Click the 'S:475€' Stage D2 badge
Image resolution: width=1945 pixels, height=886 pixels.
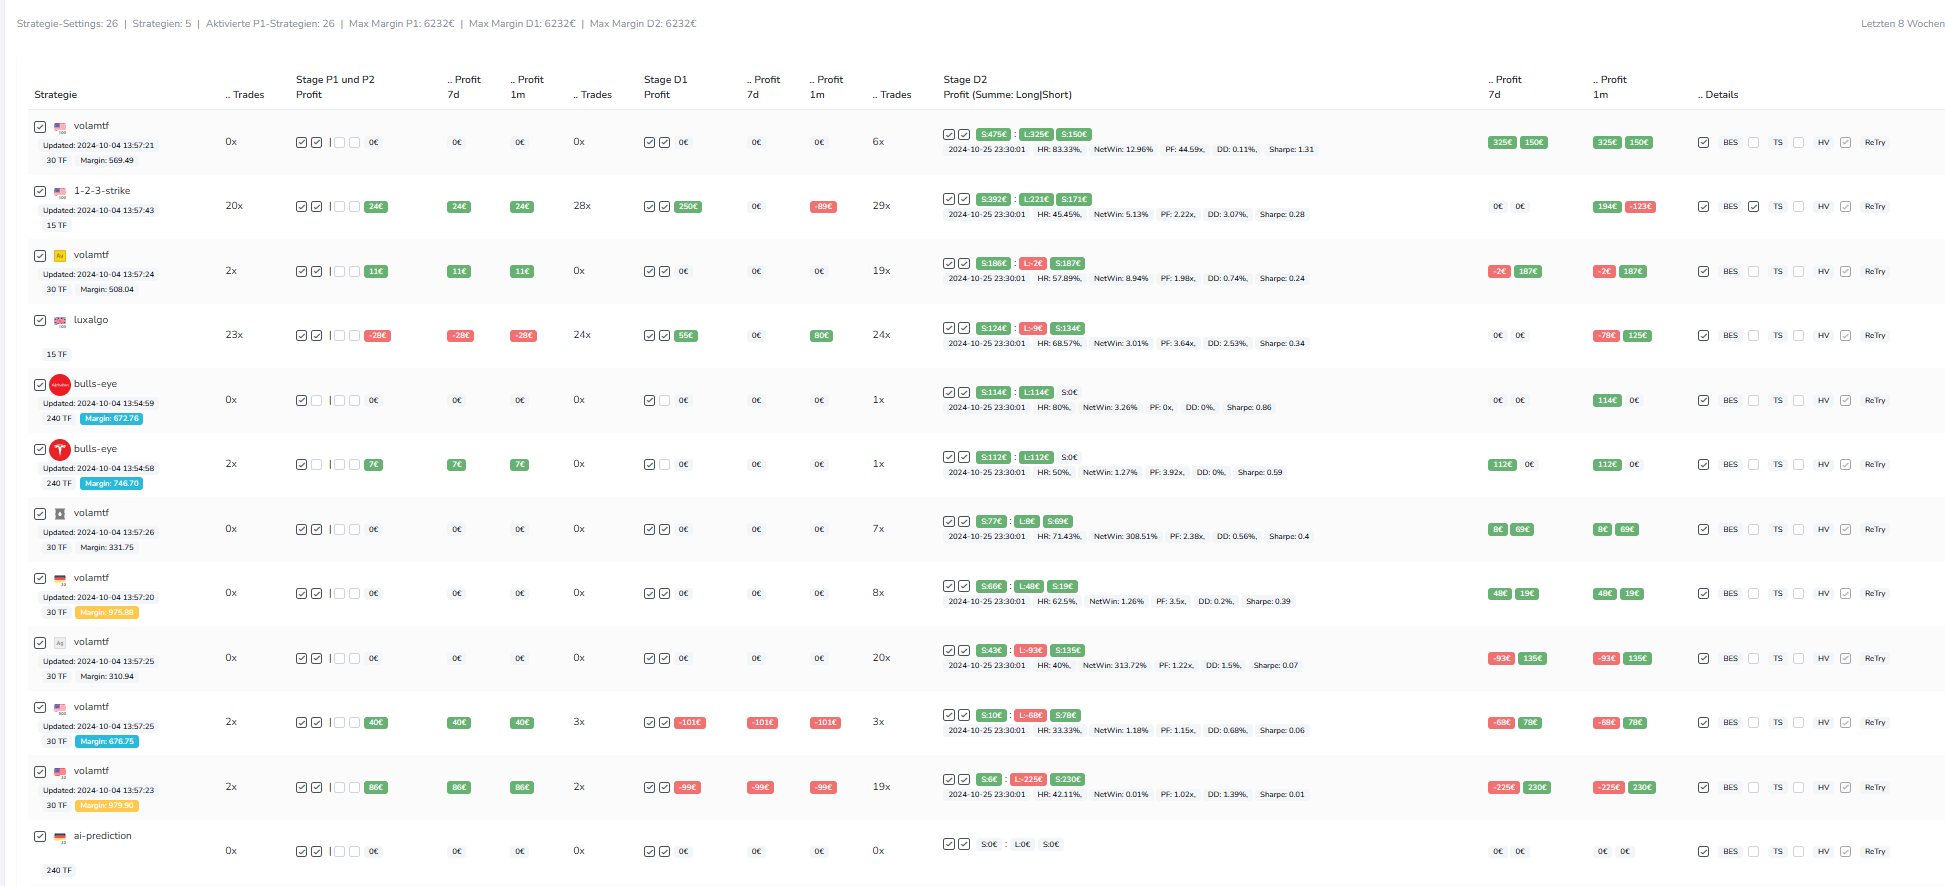994,135
